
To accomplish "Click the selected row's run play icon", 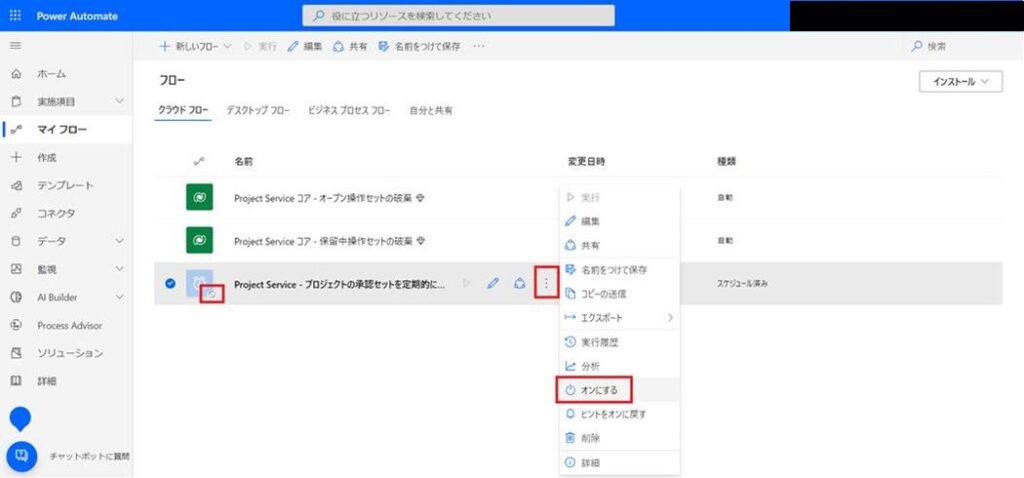I will [466, 283].
